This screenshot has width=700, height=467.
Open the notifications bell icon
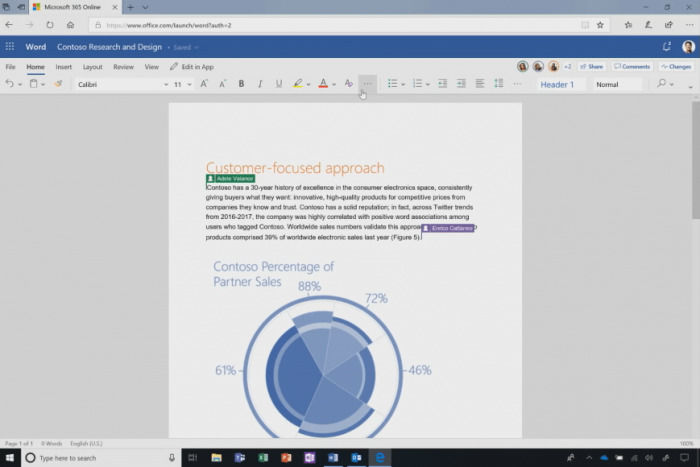point(666,46)
